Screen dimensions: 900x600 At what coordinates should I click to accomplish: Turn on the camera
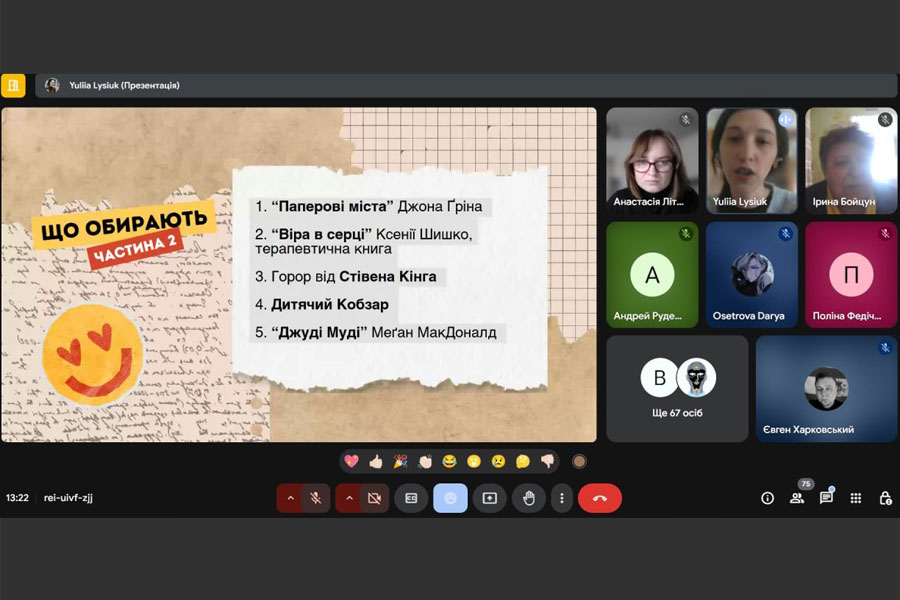[374, 498]
